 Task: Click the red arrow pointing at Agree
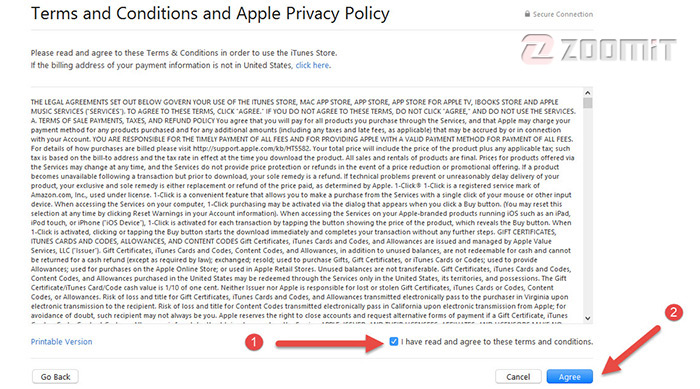(x=631, y=349)
